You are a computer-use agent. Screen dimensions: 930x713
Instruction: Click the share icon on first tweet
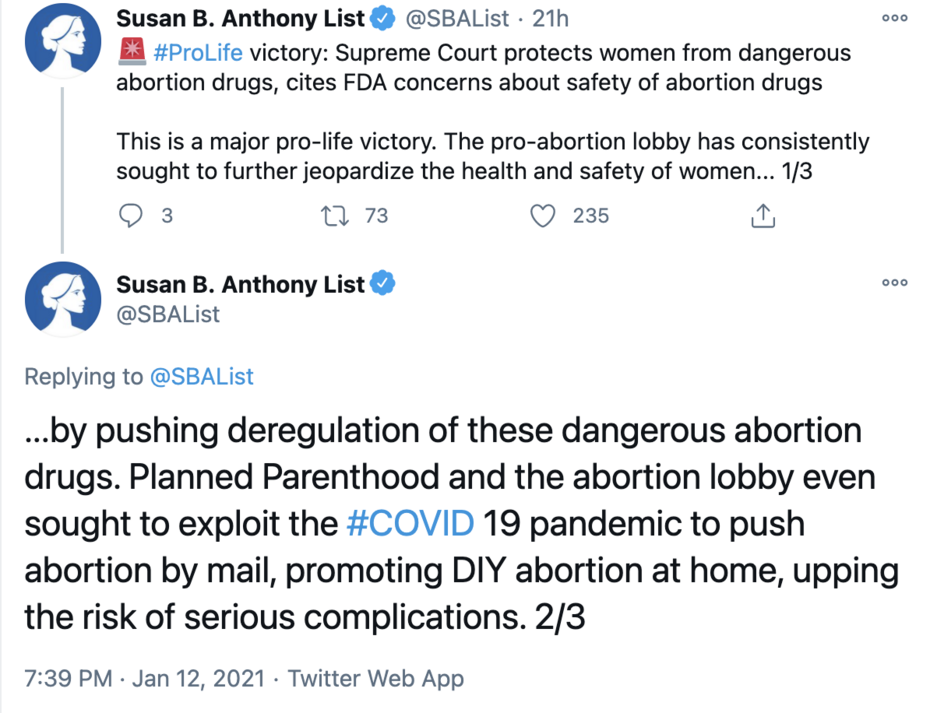762,215
